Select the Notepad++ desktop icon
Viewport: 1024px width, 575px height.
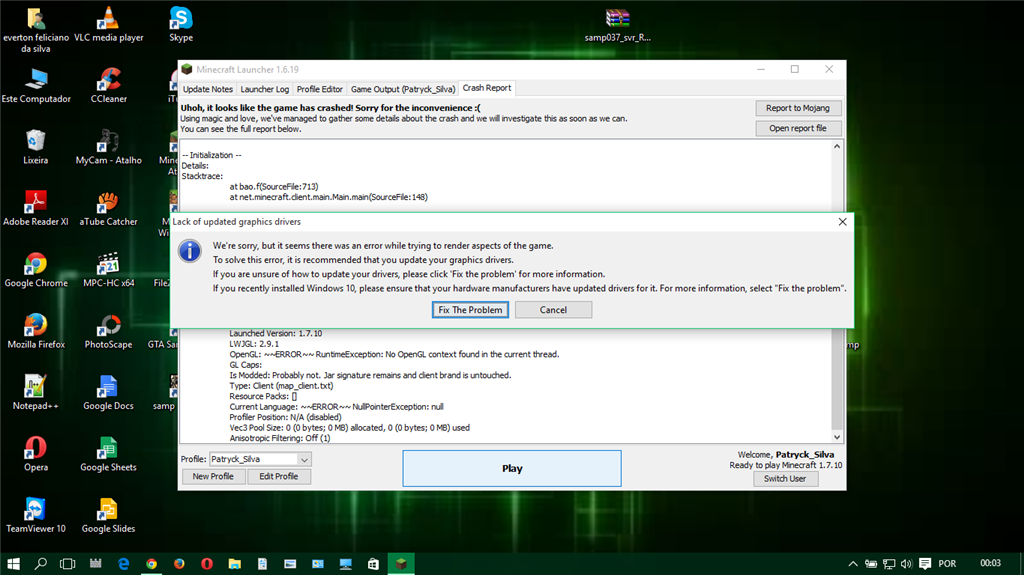pyautogui.click(x=36, y=393)
